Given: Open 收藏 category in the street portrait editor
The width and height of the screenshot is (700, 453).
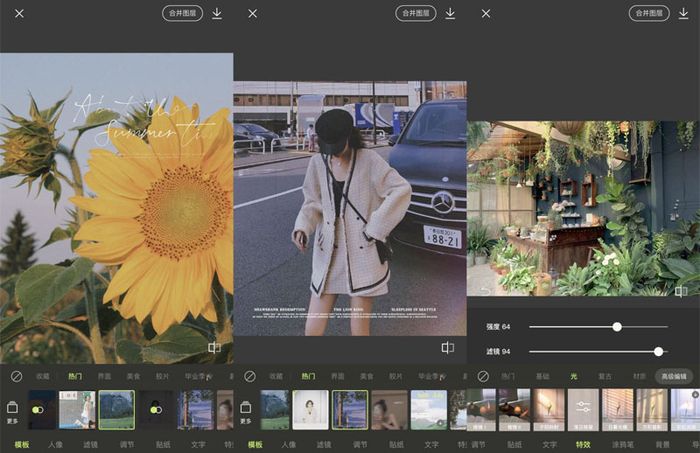Looking at the screenshot, I should [x=276, y=376].
